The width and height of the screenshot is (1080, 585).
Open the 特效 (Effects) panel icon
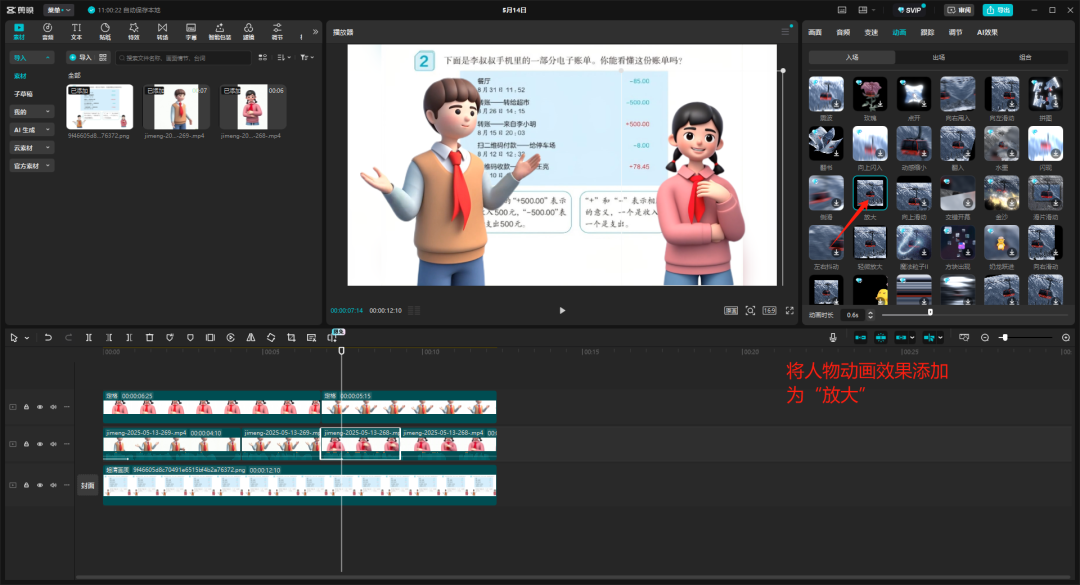tap(134, 30)
